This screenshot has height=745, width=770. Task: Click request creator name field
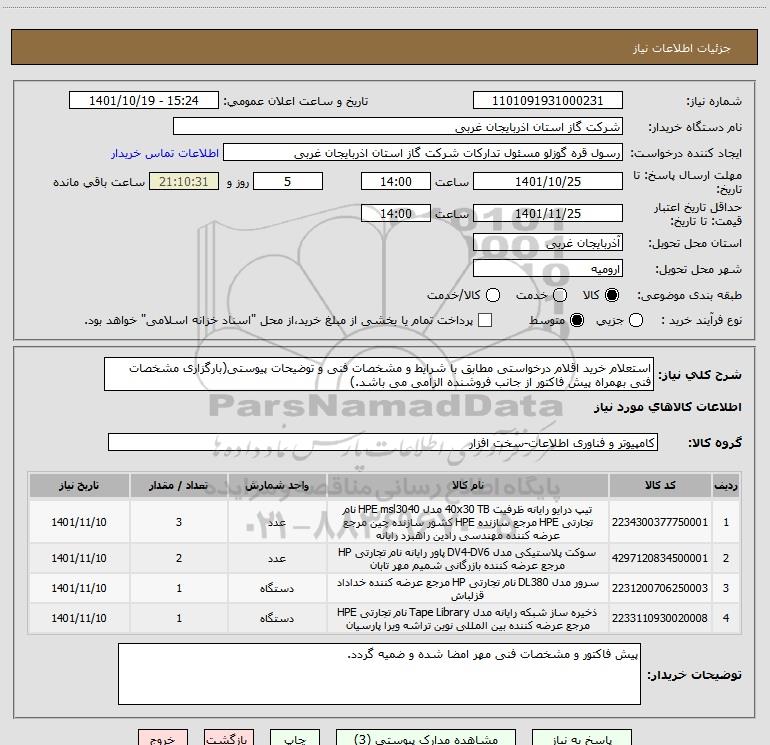(x=423, y=152)
